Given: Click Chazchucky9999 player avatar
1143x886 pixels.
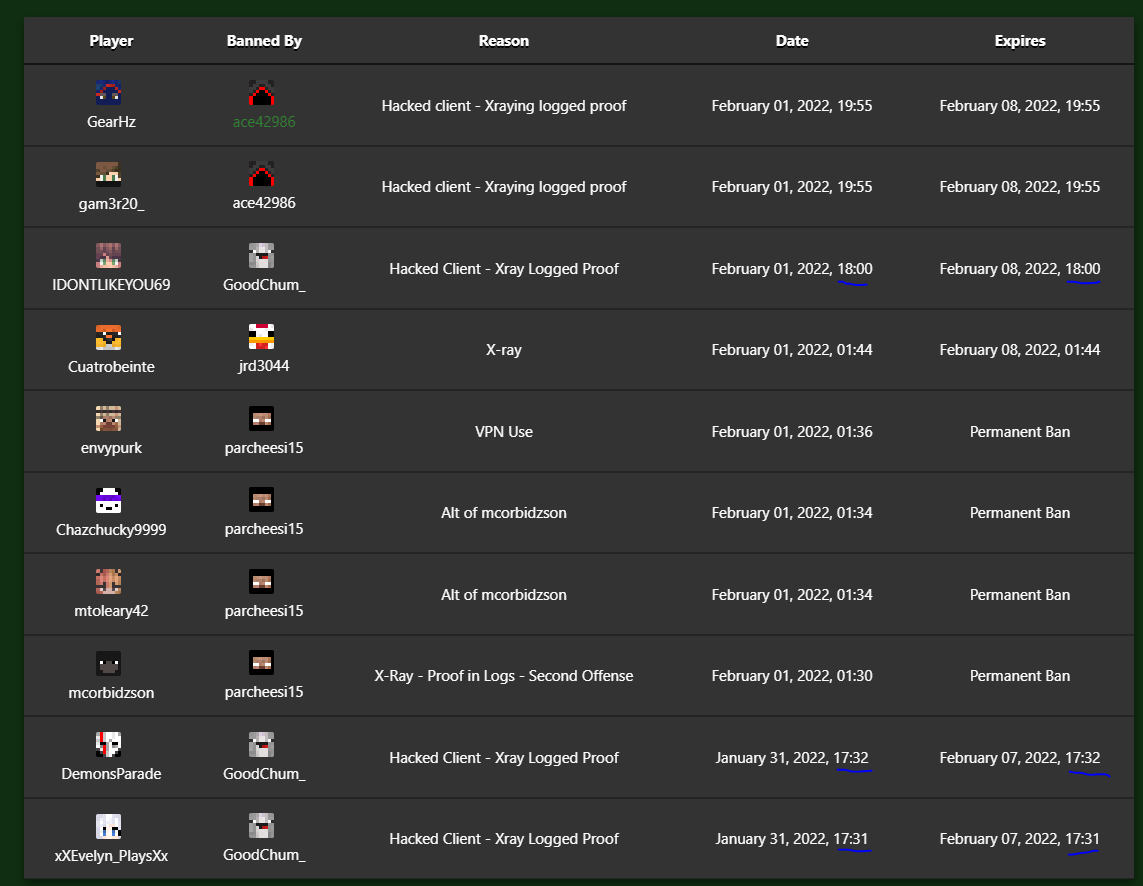Looking at the screenshot, I should [109, 500].
